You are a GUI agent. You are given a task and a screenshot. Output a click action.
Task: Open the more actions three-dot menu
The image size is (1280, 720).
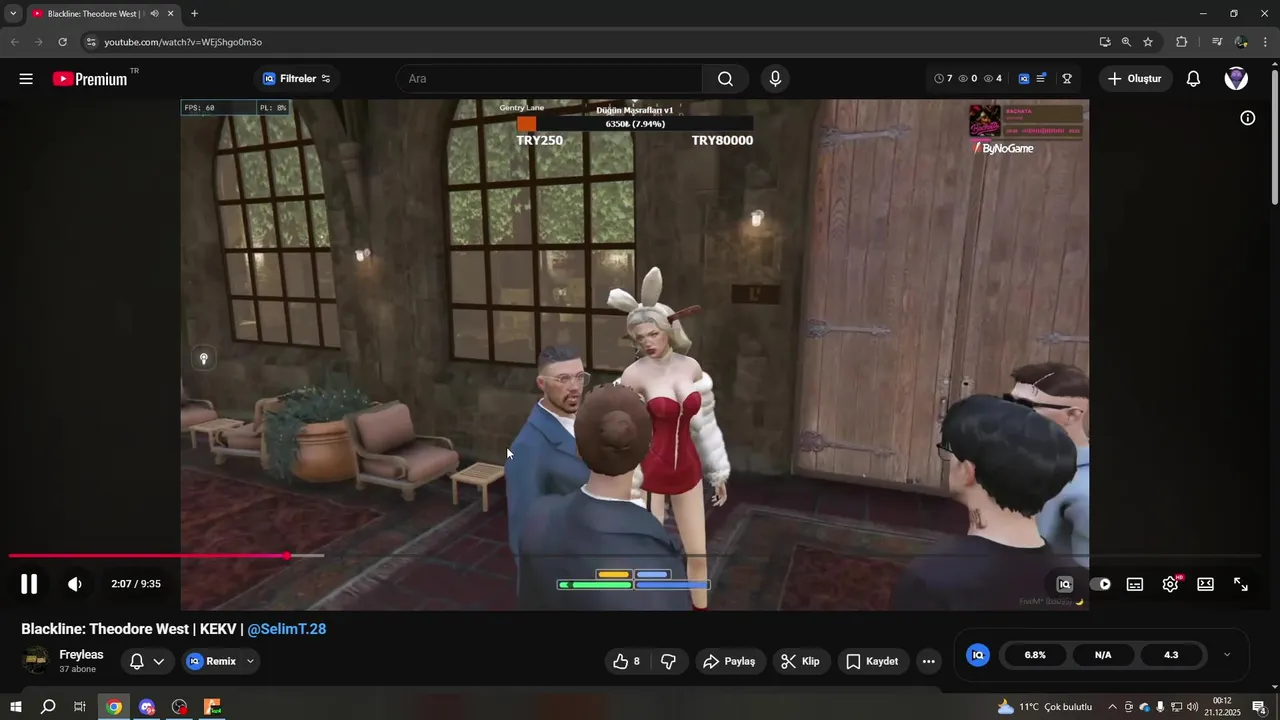click(x=929, y=661)
